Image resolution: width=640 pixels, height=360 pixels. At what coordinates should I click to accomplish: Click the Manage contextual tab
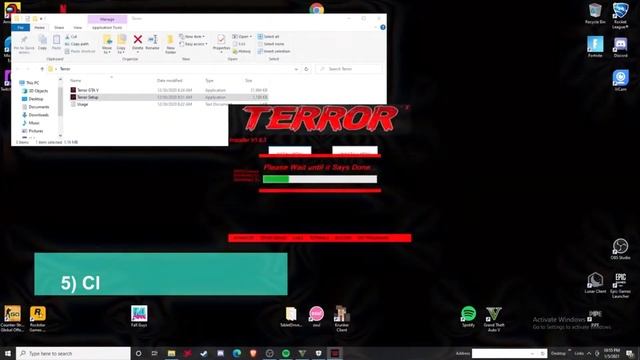[x=107, y=19]
